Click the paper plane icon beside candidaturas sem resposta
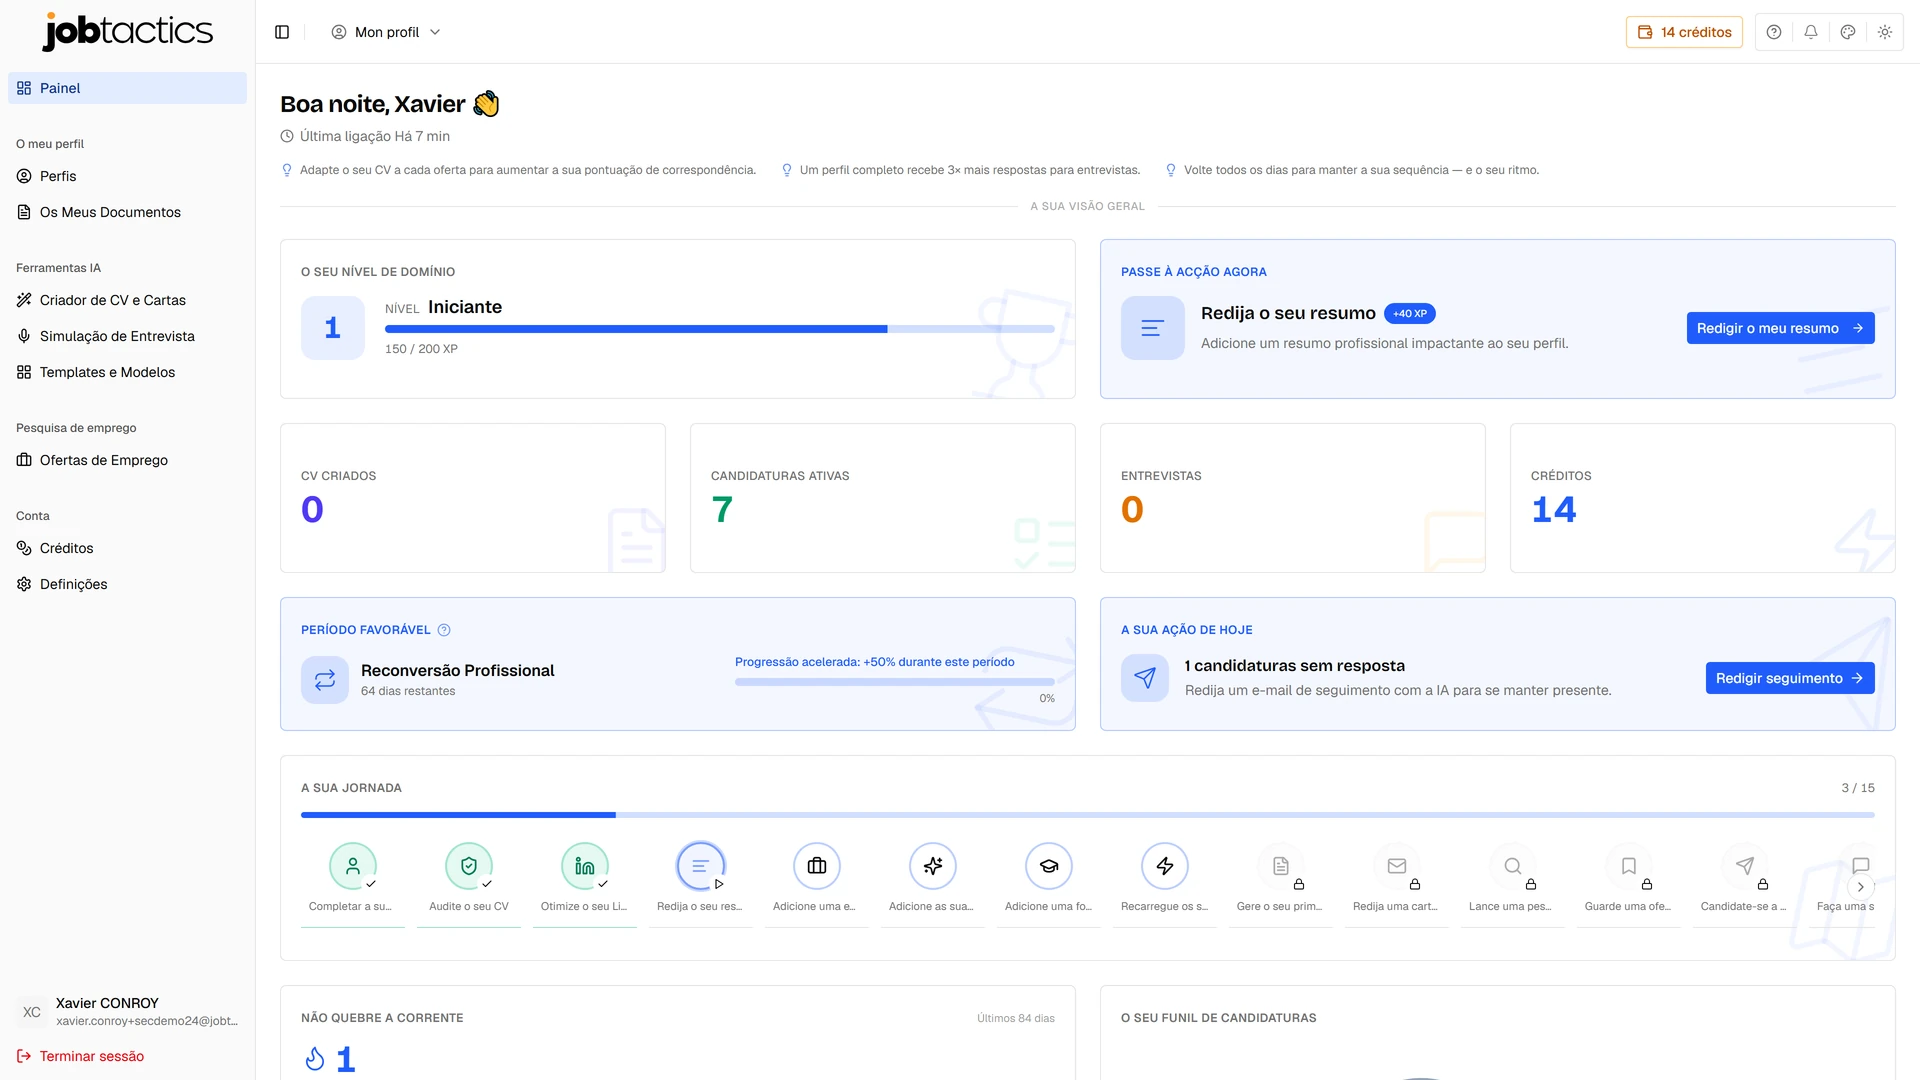Viewport: 1920px width, 1080px height. point(1145,678)
